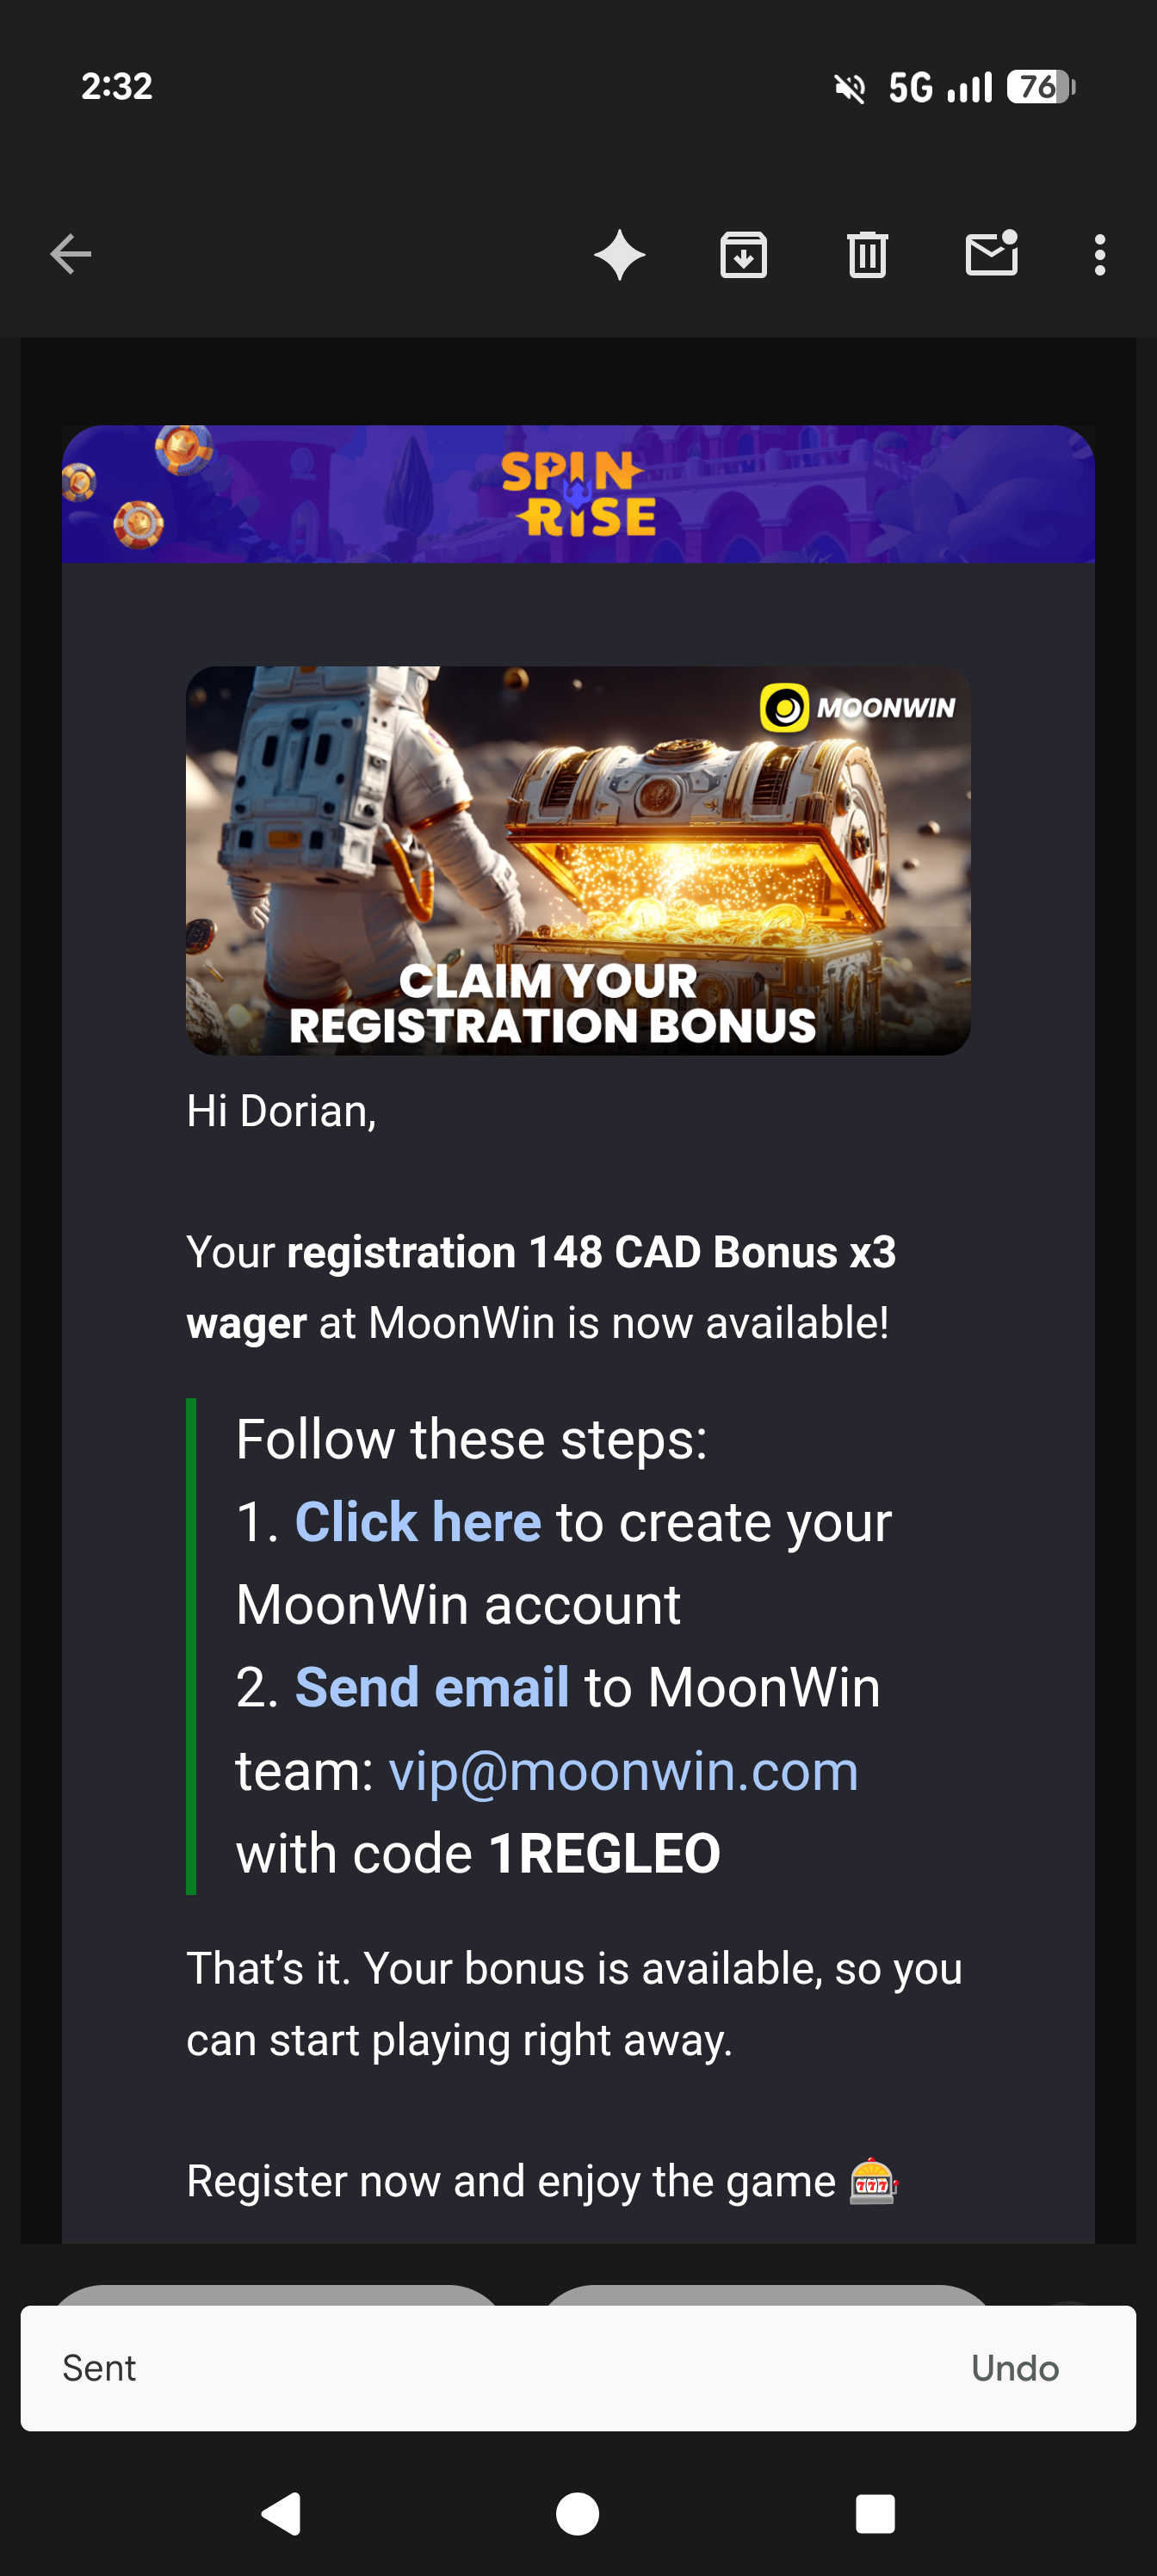Follow the "Click here" link
The width and height of the screenshot is (1157, 2576).
[x=418, y=1522]
